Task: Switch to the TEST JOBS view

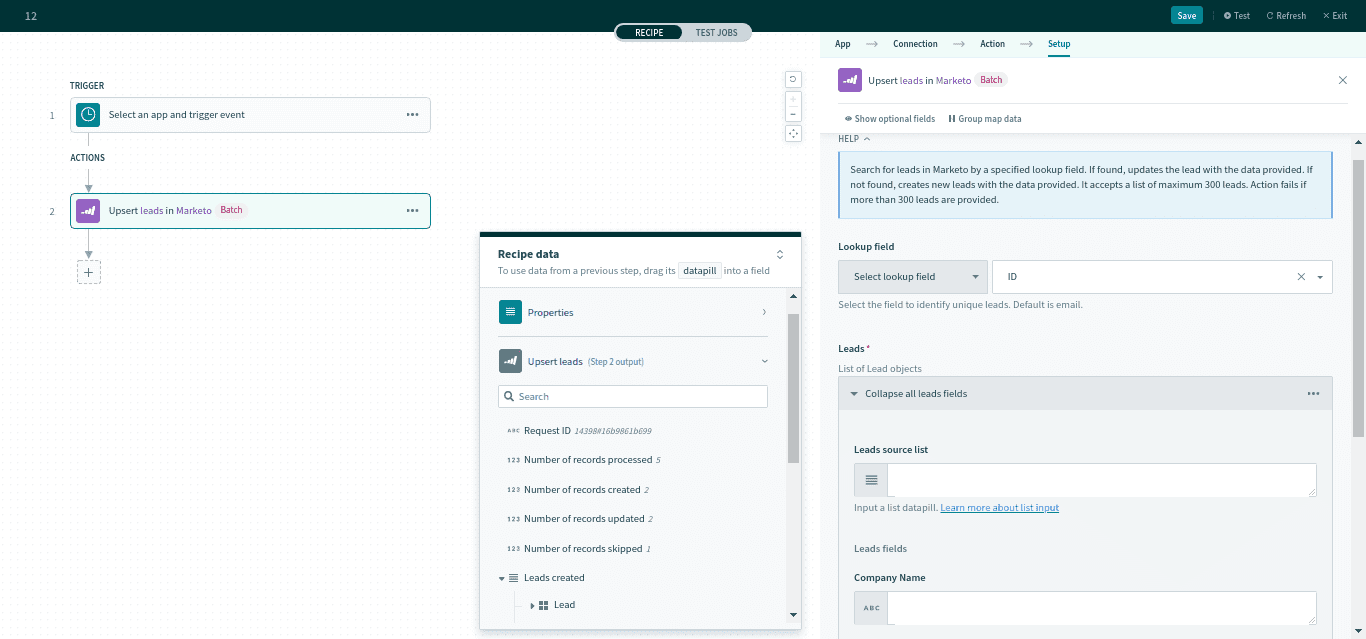Action: 716,33
